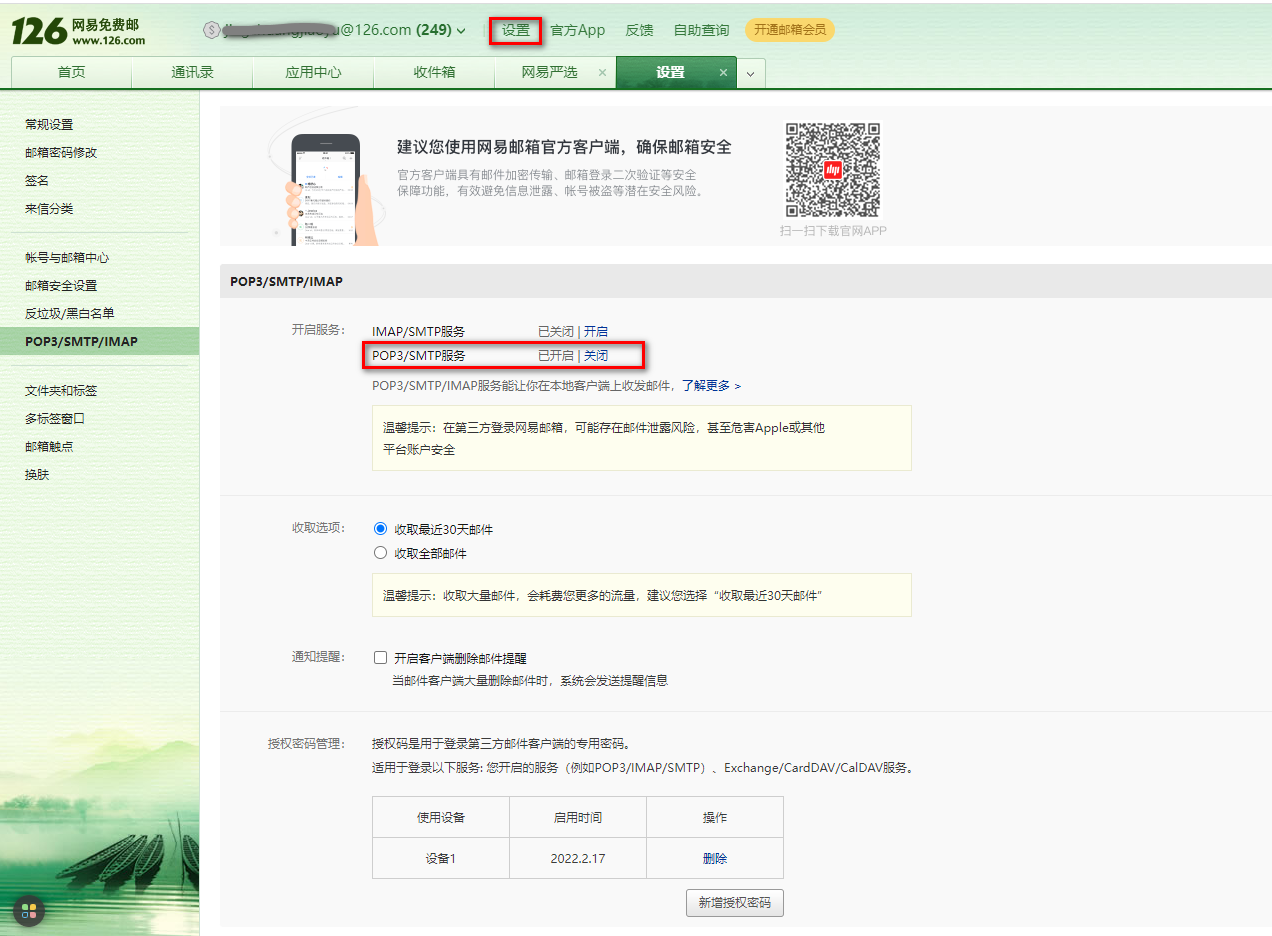This screenshot has width=1272, height=936.
Task: Click the 2022.2.17 enable date cell
Action: [x=578, y=858]
